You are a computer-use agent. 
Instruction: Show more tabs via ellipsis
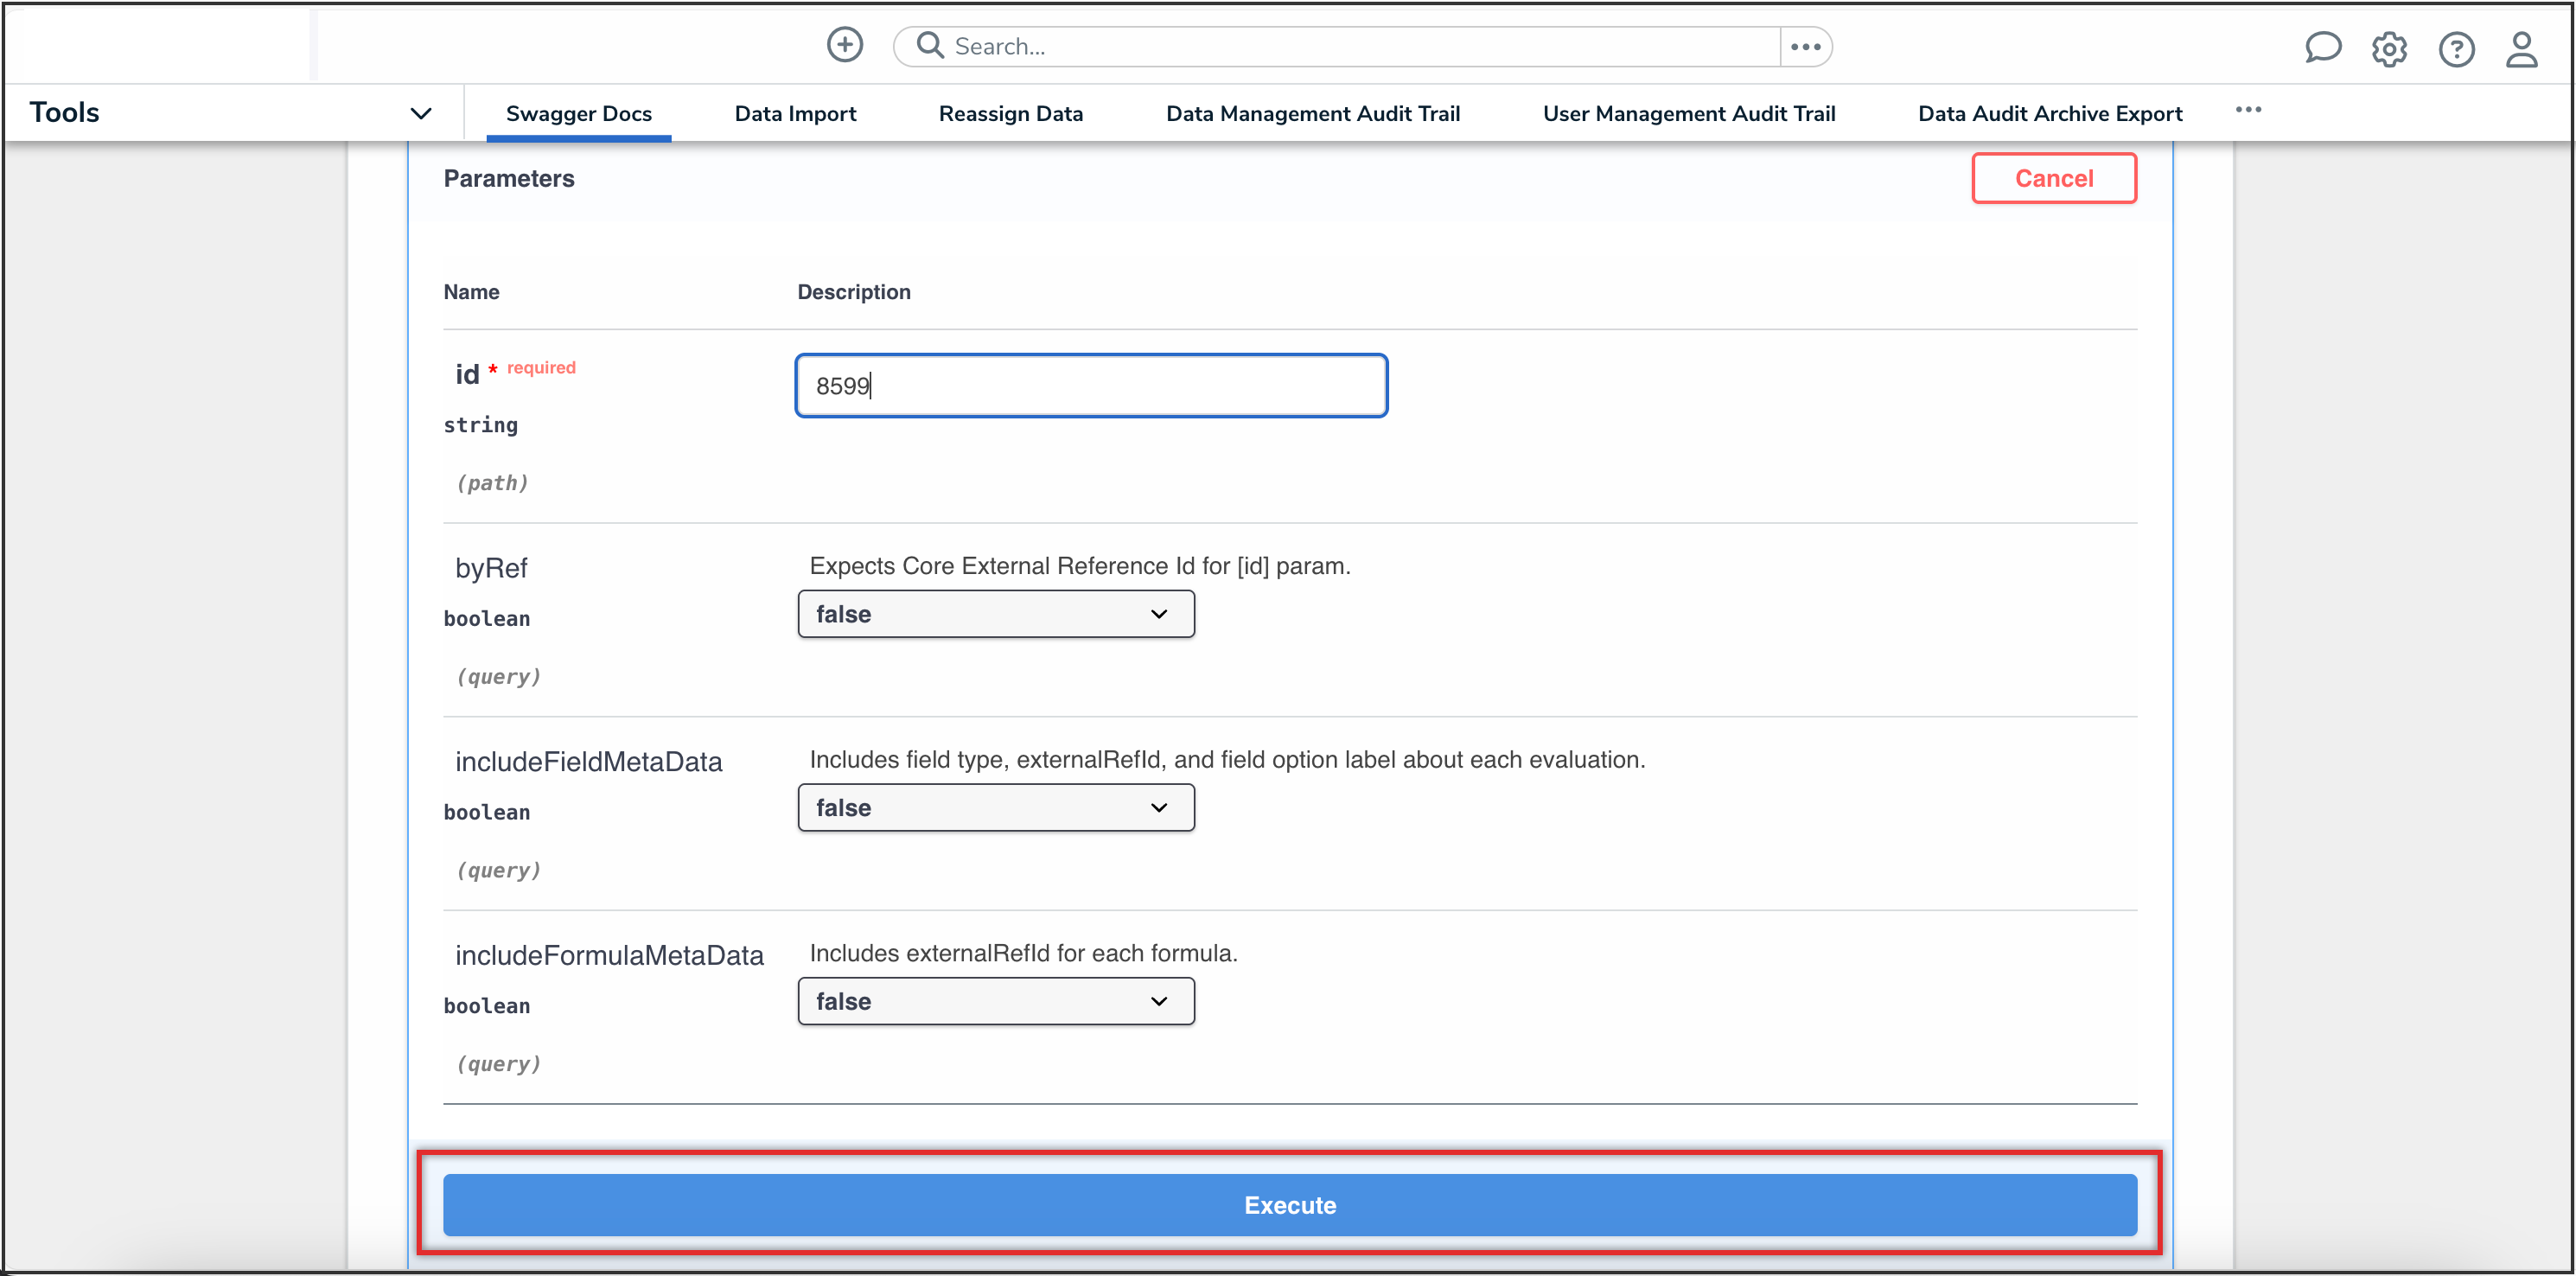coord(2248,110)
